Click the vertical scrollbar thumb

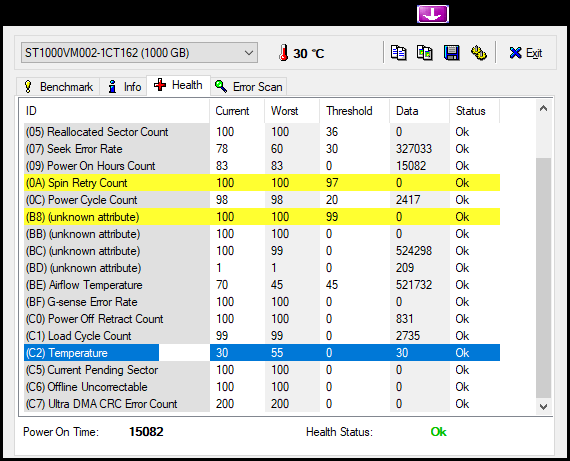[543, 278]
